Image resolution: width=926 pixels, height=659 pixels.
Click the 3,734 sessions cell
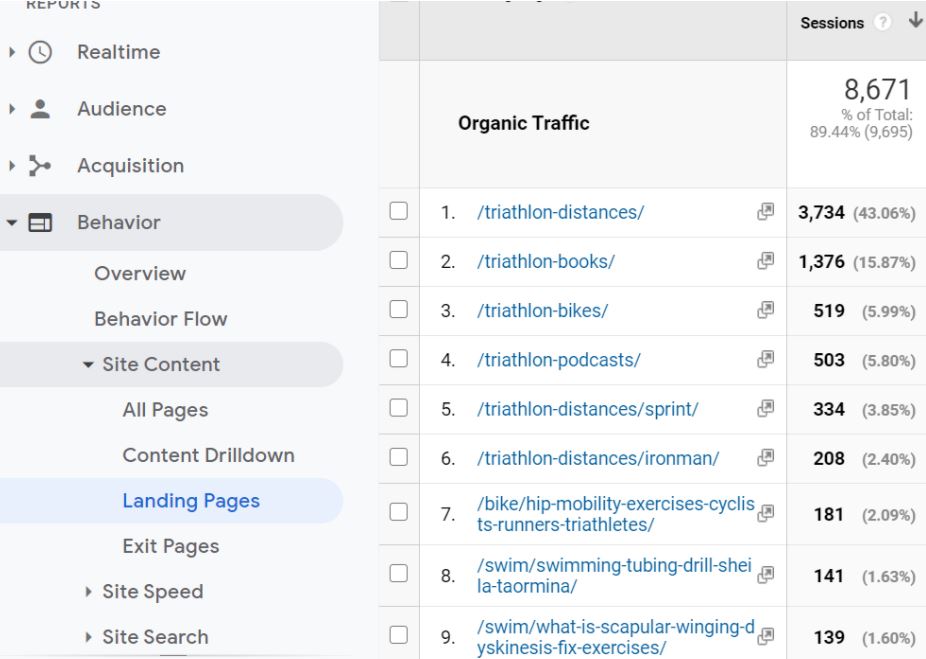tap(856, 213)
